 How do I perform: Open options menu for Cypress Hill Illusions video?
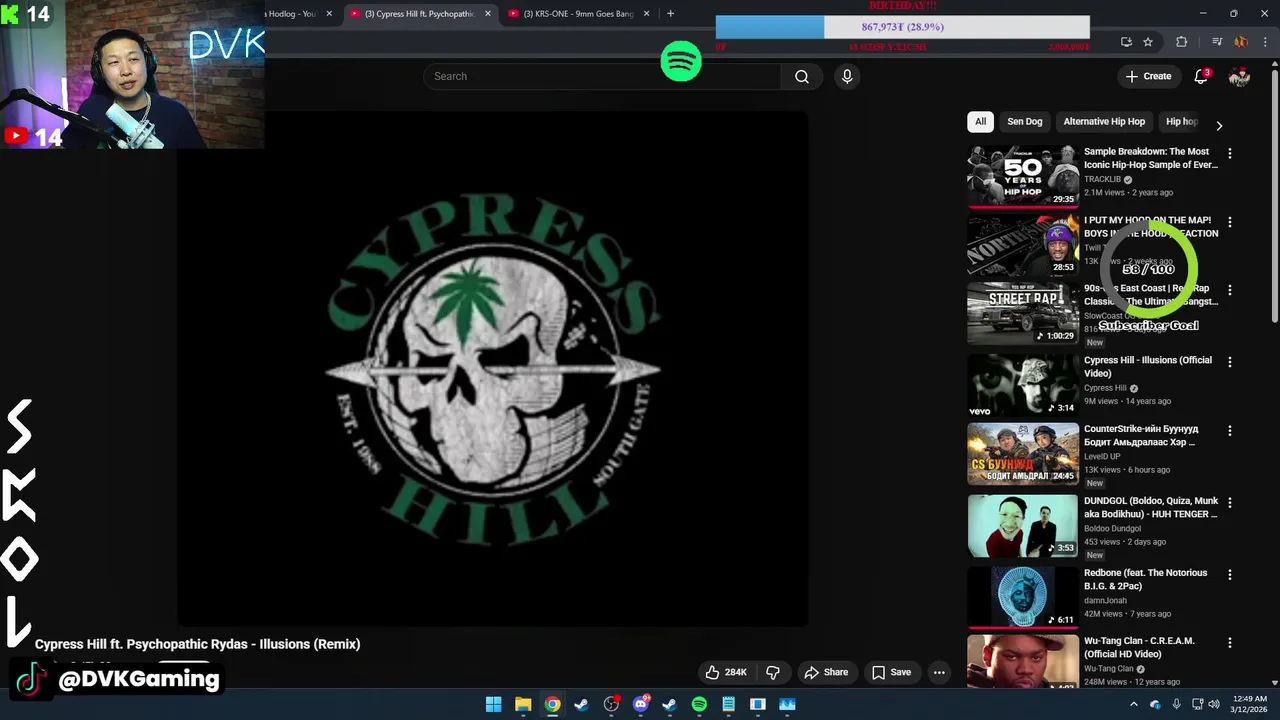coord(1230,361)
